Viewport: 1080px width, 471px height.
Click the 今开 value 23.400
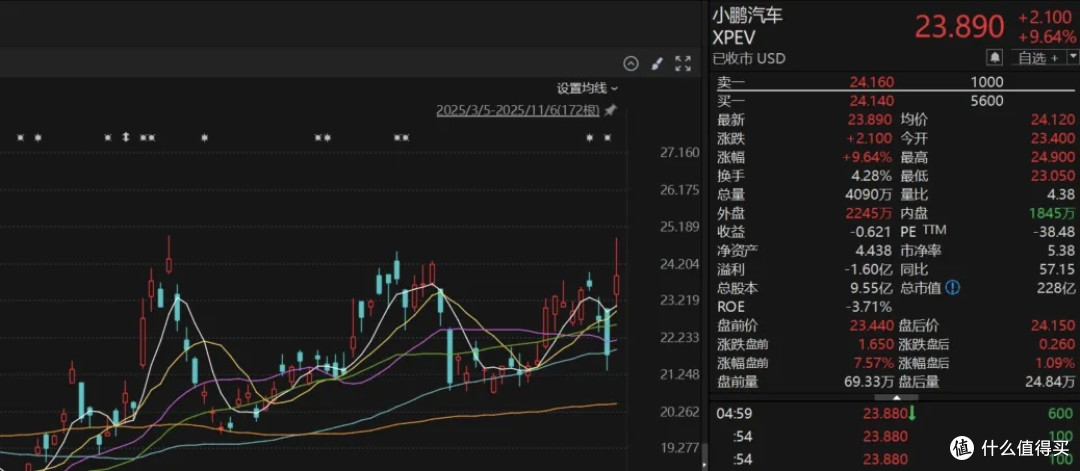coord(1052,139)
